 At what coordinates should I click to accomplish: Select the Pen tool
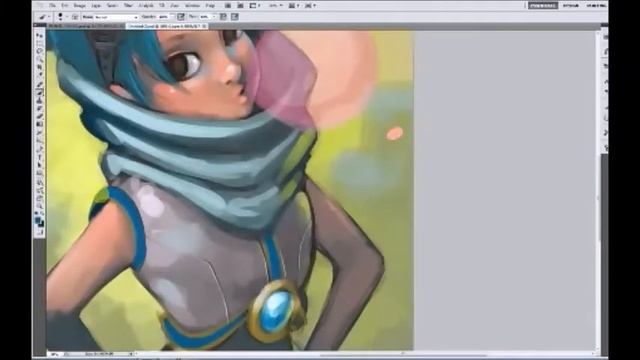pyautogui.click(x=39, y=149)
